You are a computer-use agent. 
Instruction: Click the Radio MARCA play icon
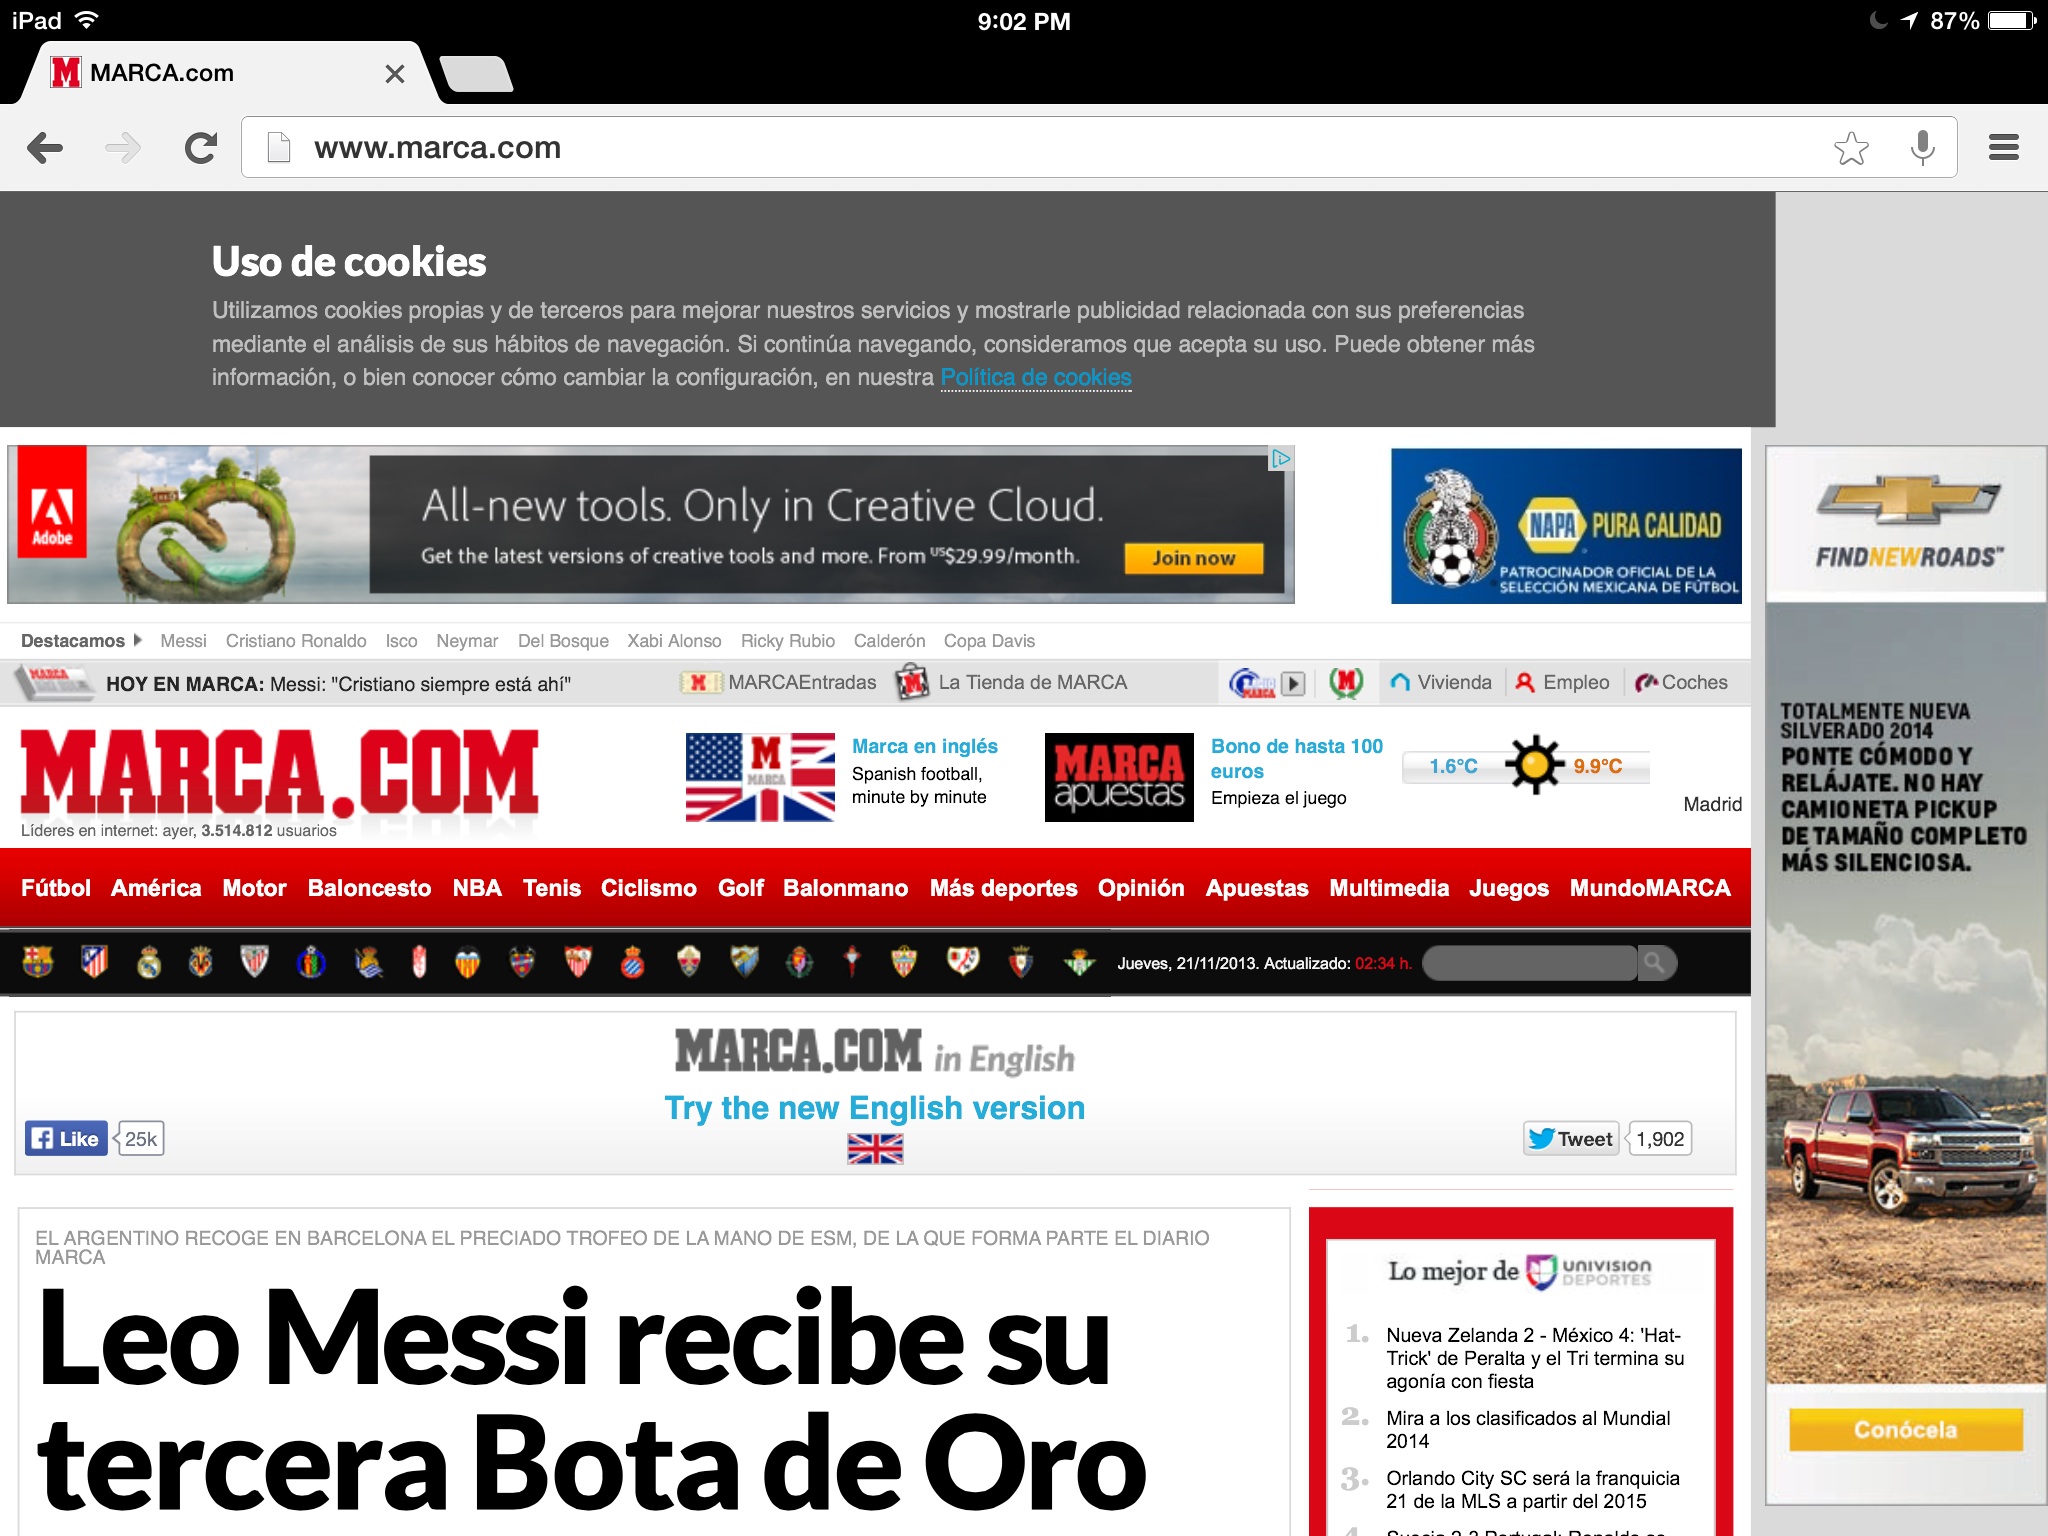click(x=1293, y=683)
